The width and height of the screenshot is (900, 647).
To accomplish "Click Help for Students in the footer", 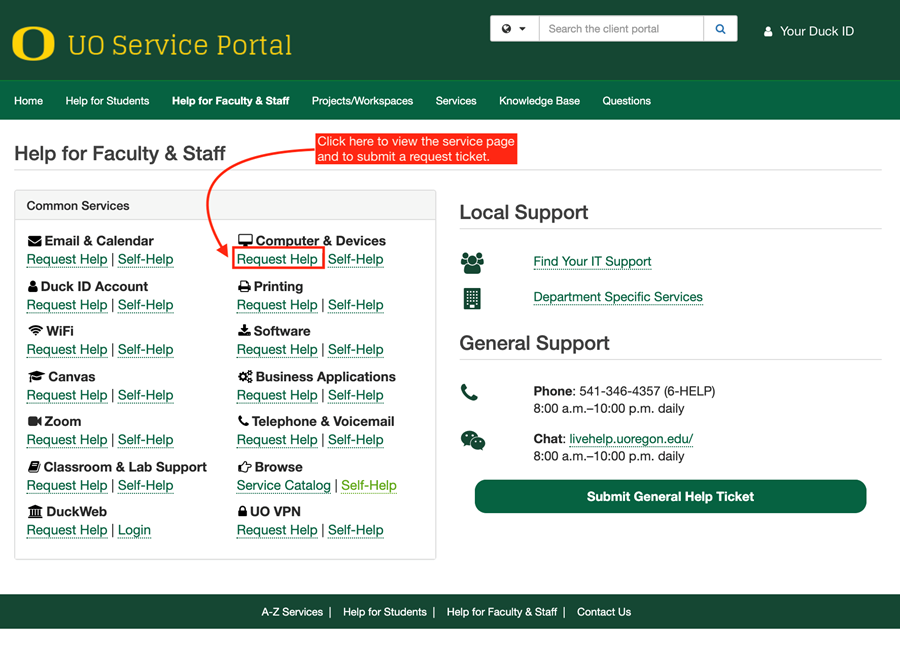I will (385, 612).
